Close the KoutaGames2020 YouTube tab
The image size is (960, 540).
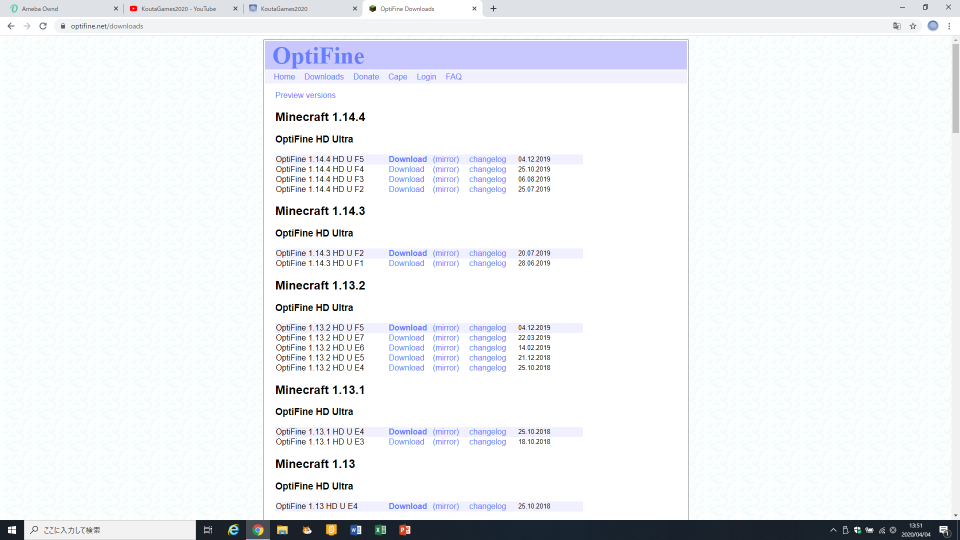[235, 9]
